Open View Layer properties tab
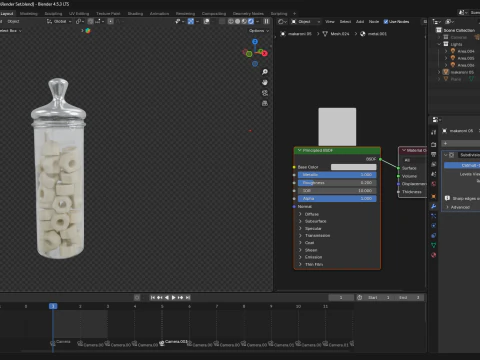 click(x=433, y=164)
